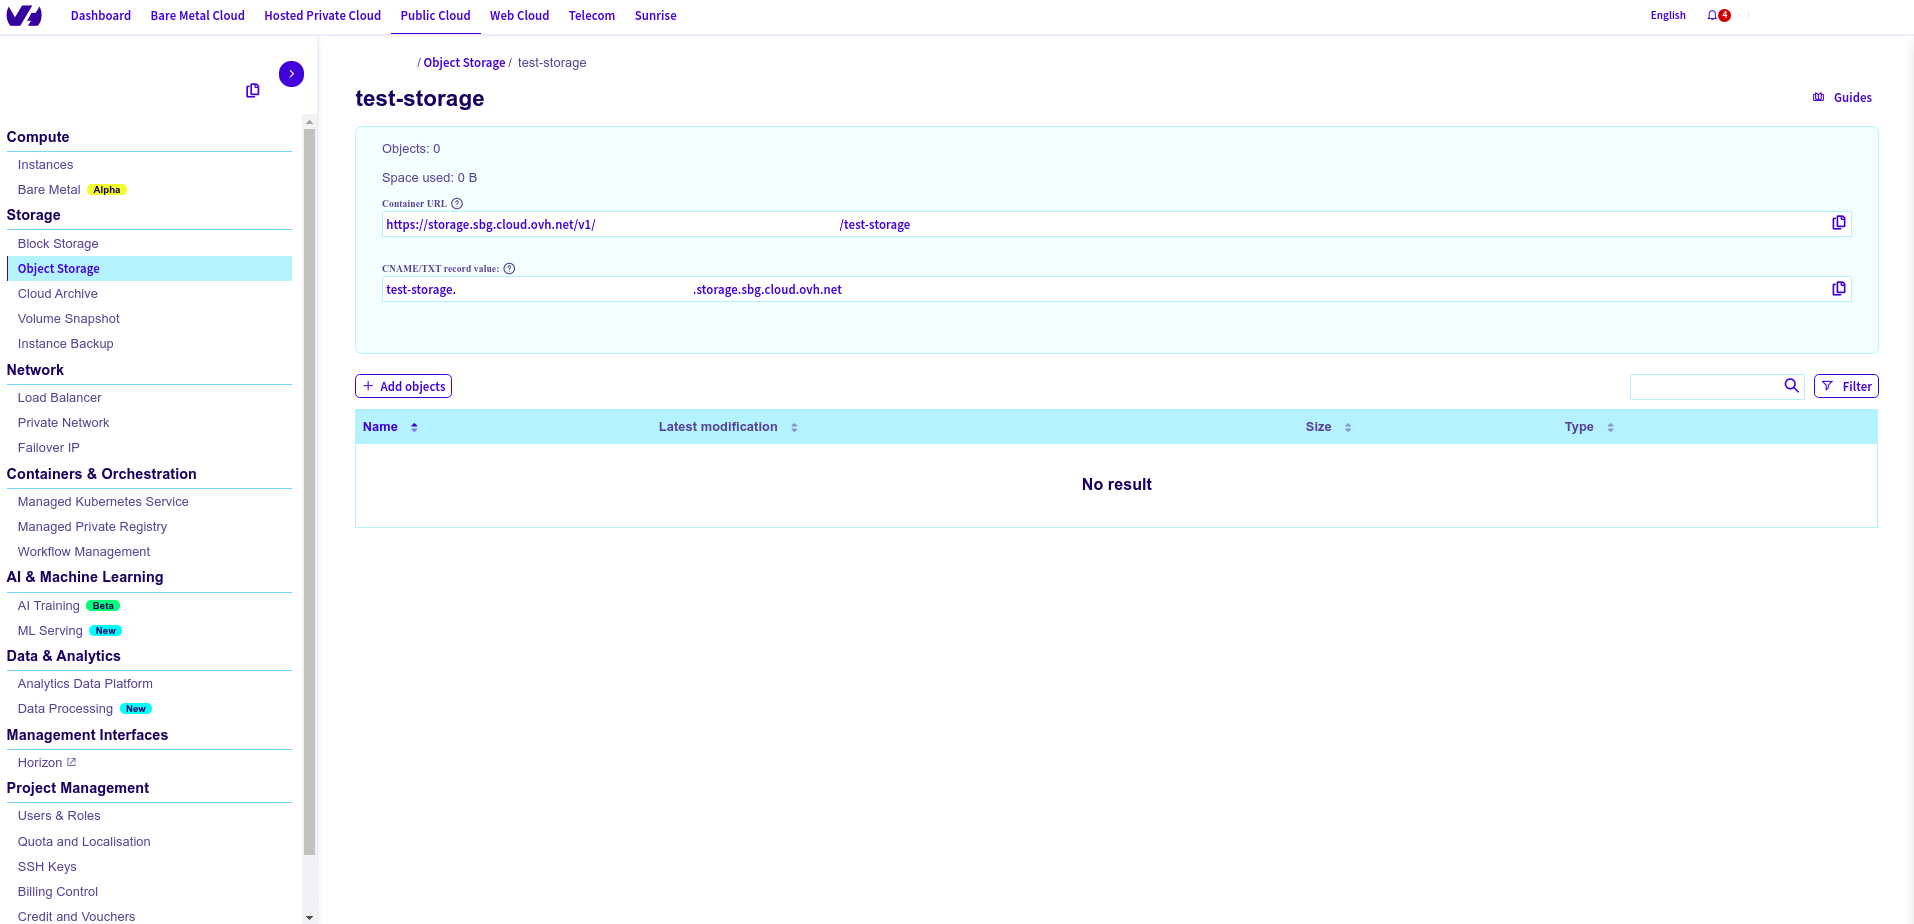Open the Filter button
1914x924 pixels.
pyautogui.click(x=1846, y=386)
